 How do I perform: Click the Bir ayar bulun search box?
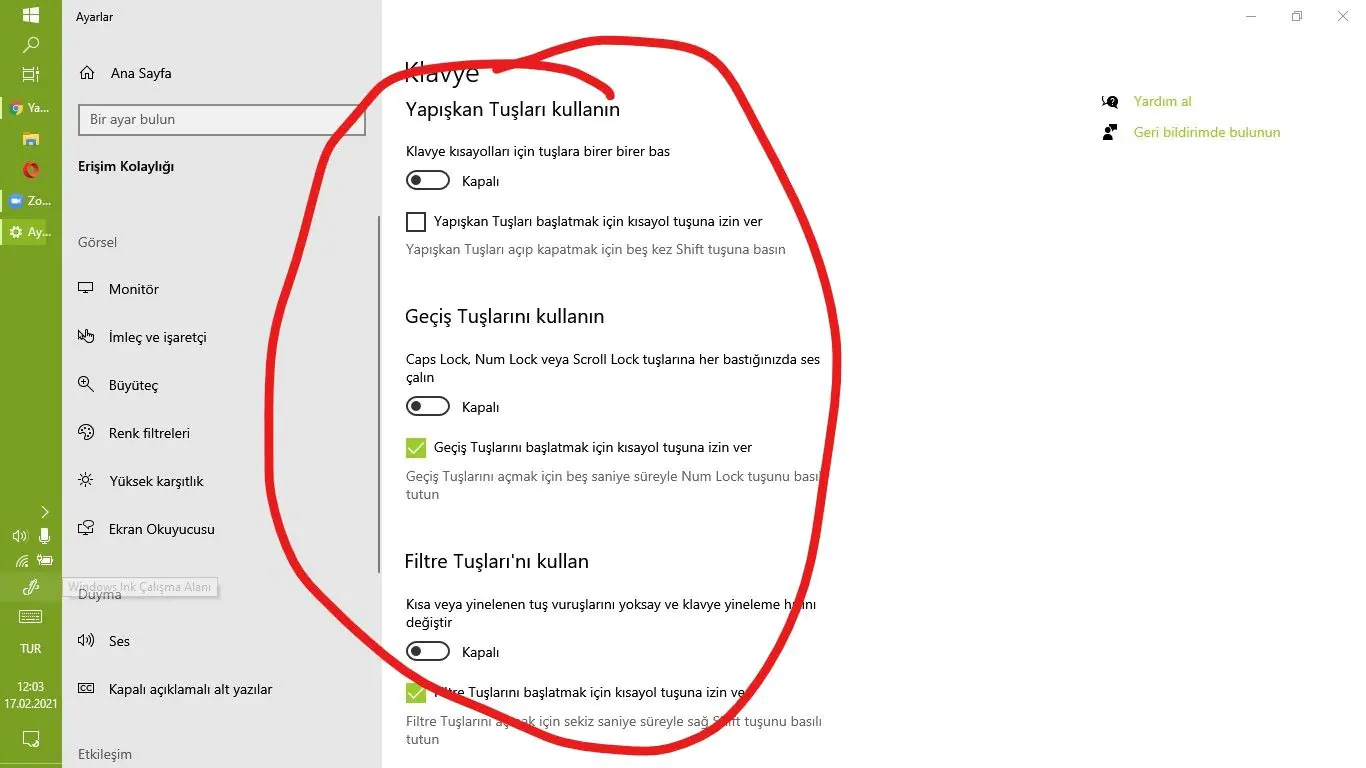tap(222, 120)
